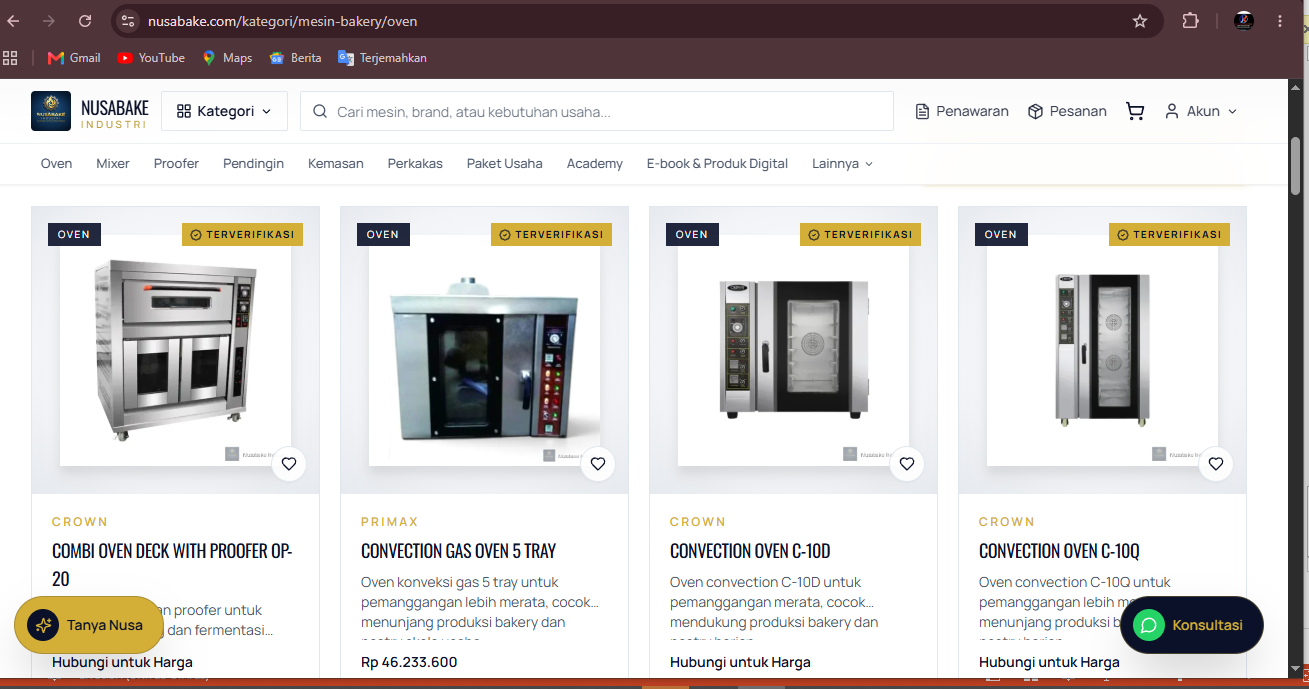This screenshot has width=1309, height=689.
Task: Open the Gmail bookmark
Action: coord(74,58)
